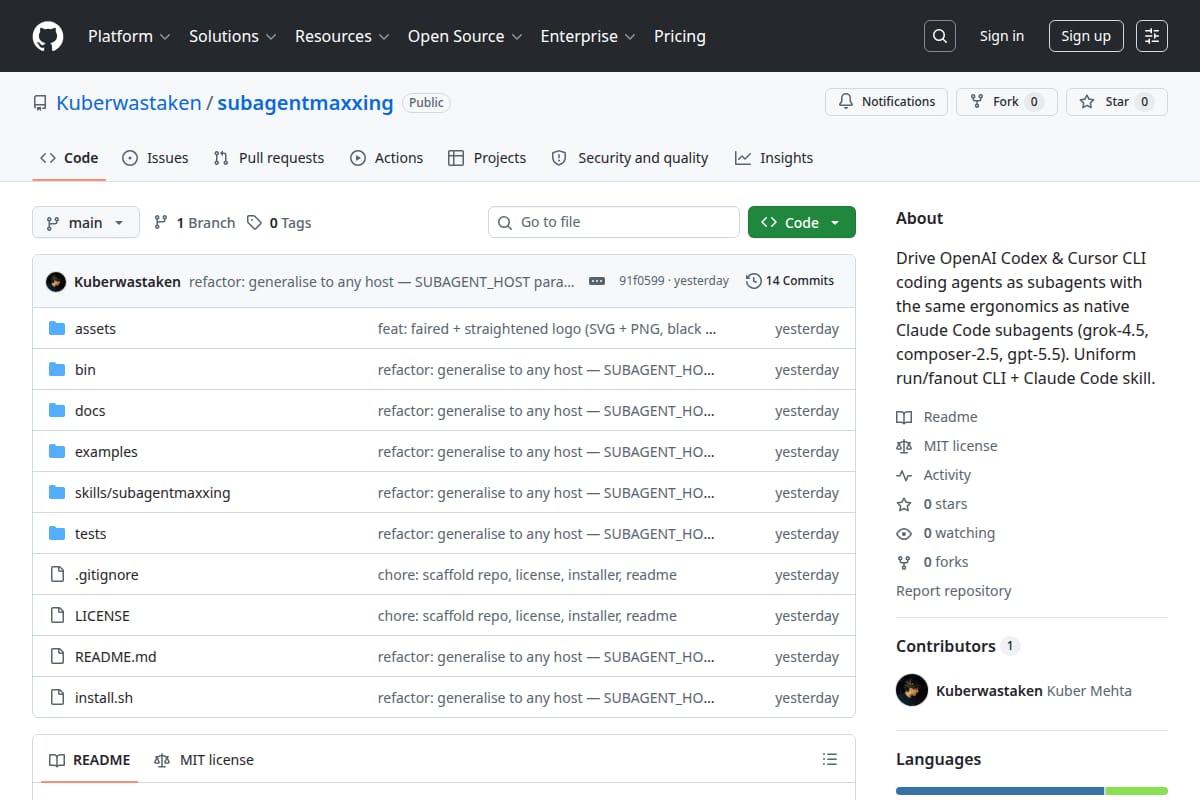Viewport: 1200px width, 800px height.
Task: Open the Actions tab
Action: click(387, 158)
